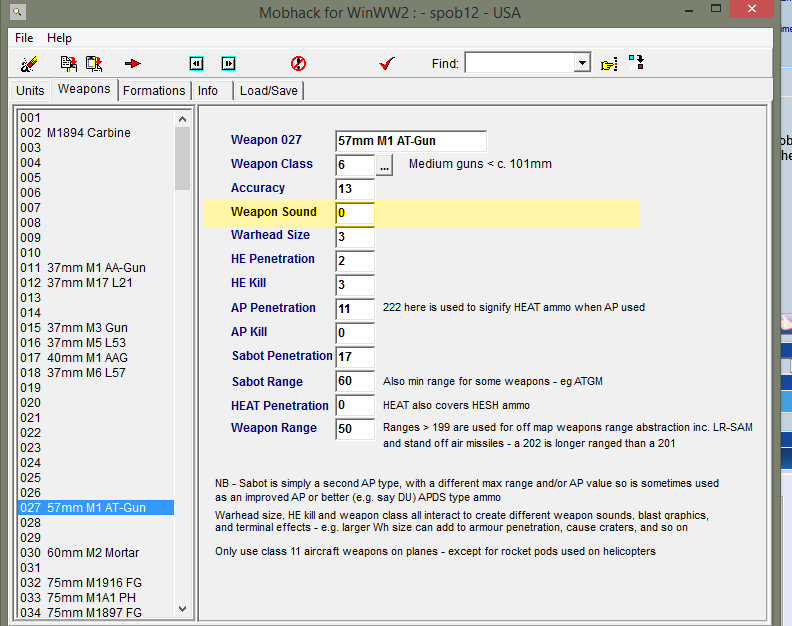Screen dimensions: 792x626
Task: Go to next weapon record arrow
Action: click(229, 63)
